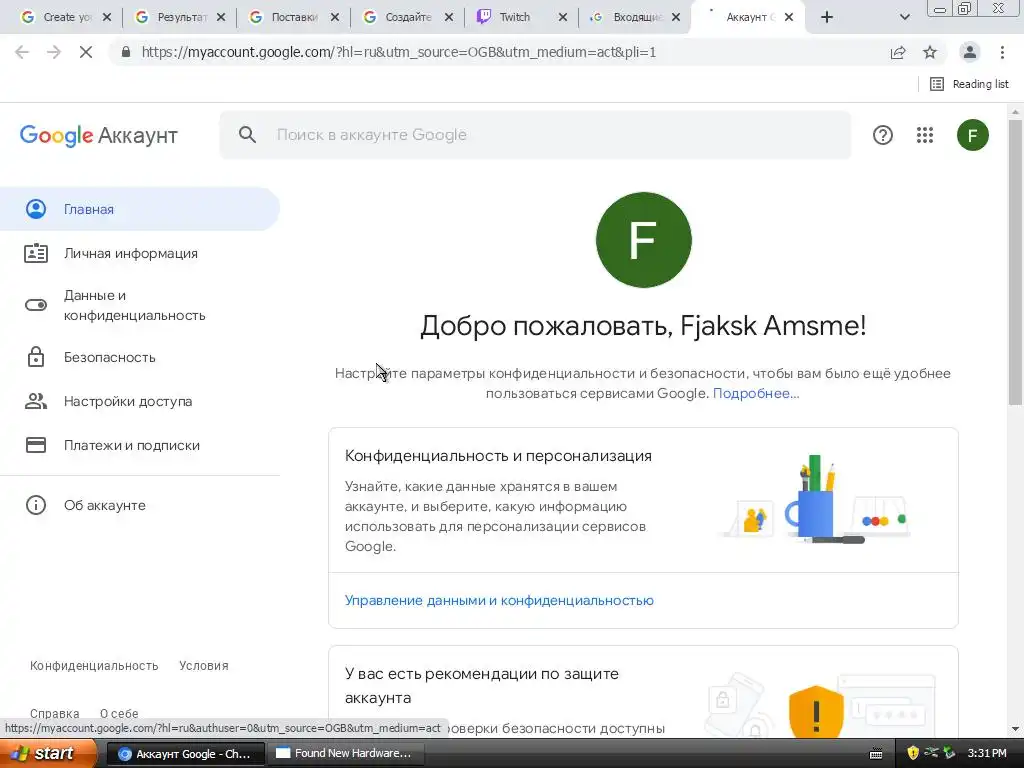
Task: Click the lock site info icon
Action: click(126, 52)
